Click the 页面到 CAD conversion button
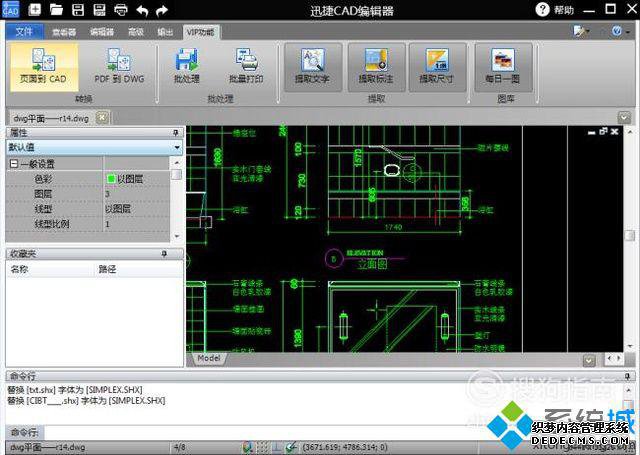 (x=44, y=67)
